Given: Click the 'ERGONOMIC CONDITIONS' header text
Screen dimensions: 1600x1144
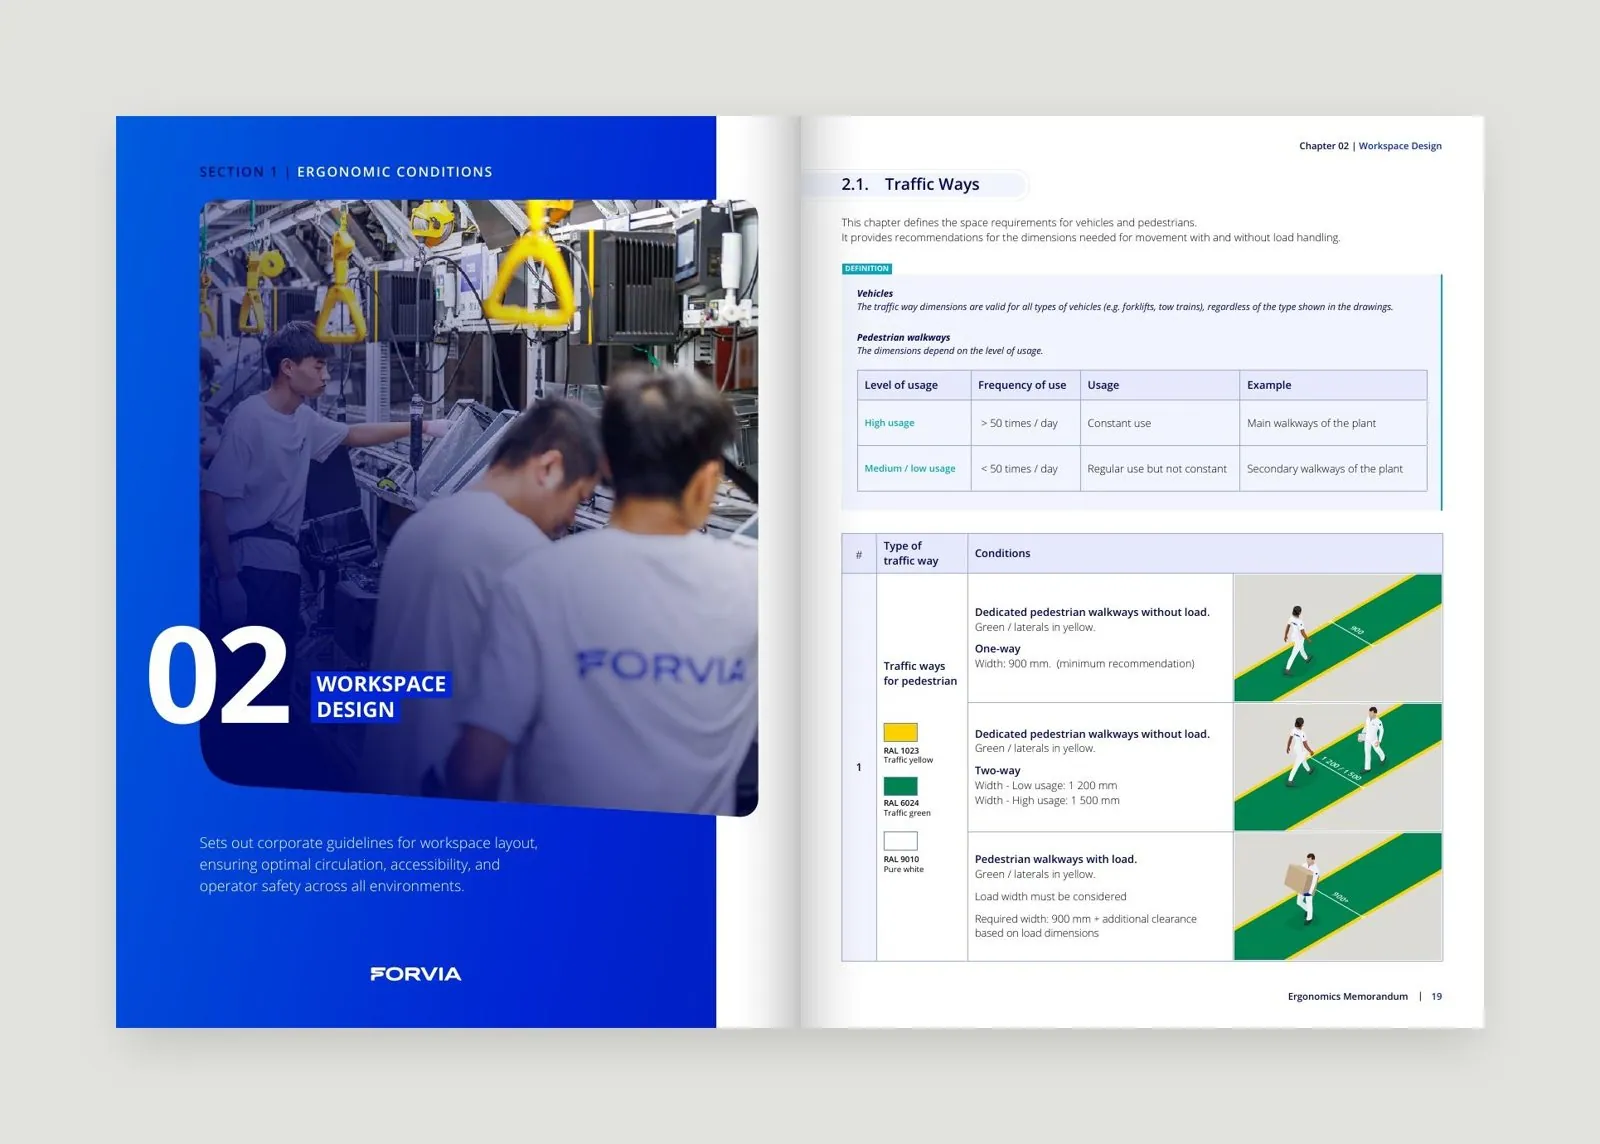Looking at the screenshot, I should point(394,172).
